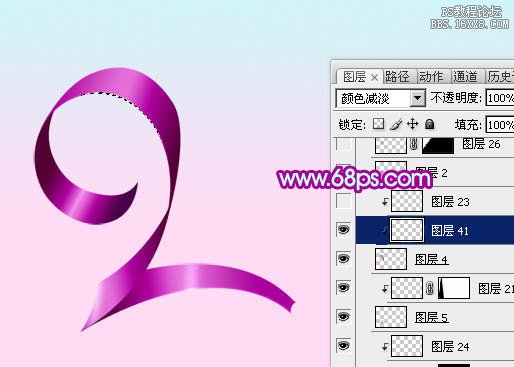Click the layer name 图层 5
Screen dimensions: 514x367
(x=431, y=317)
